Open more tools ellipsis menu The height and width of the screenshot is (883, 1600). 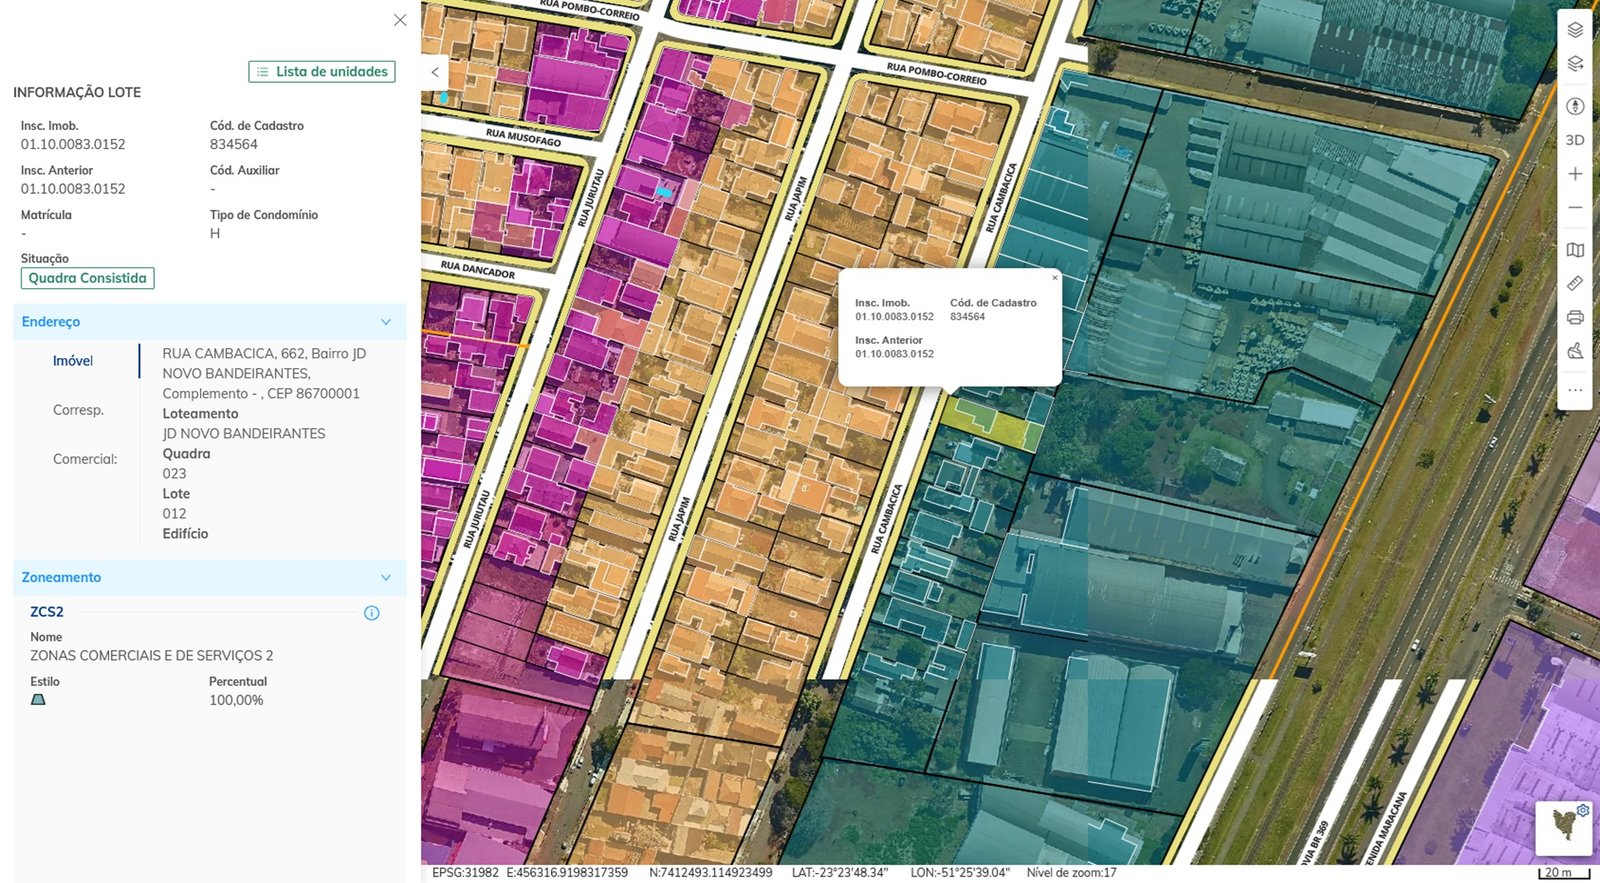point(1575,390)
